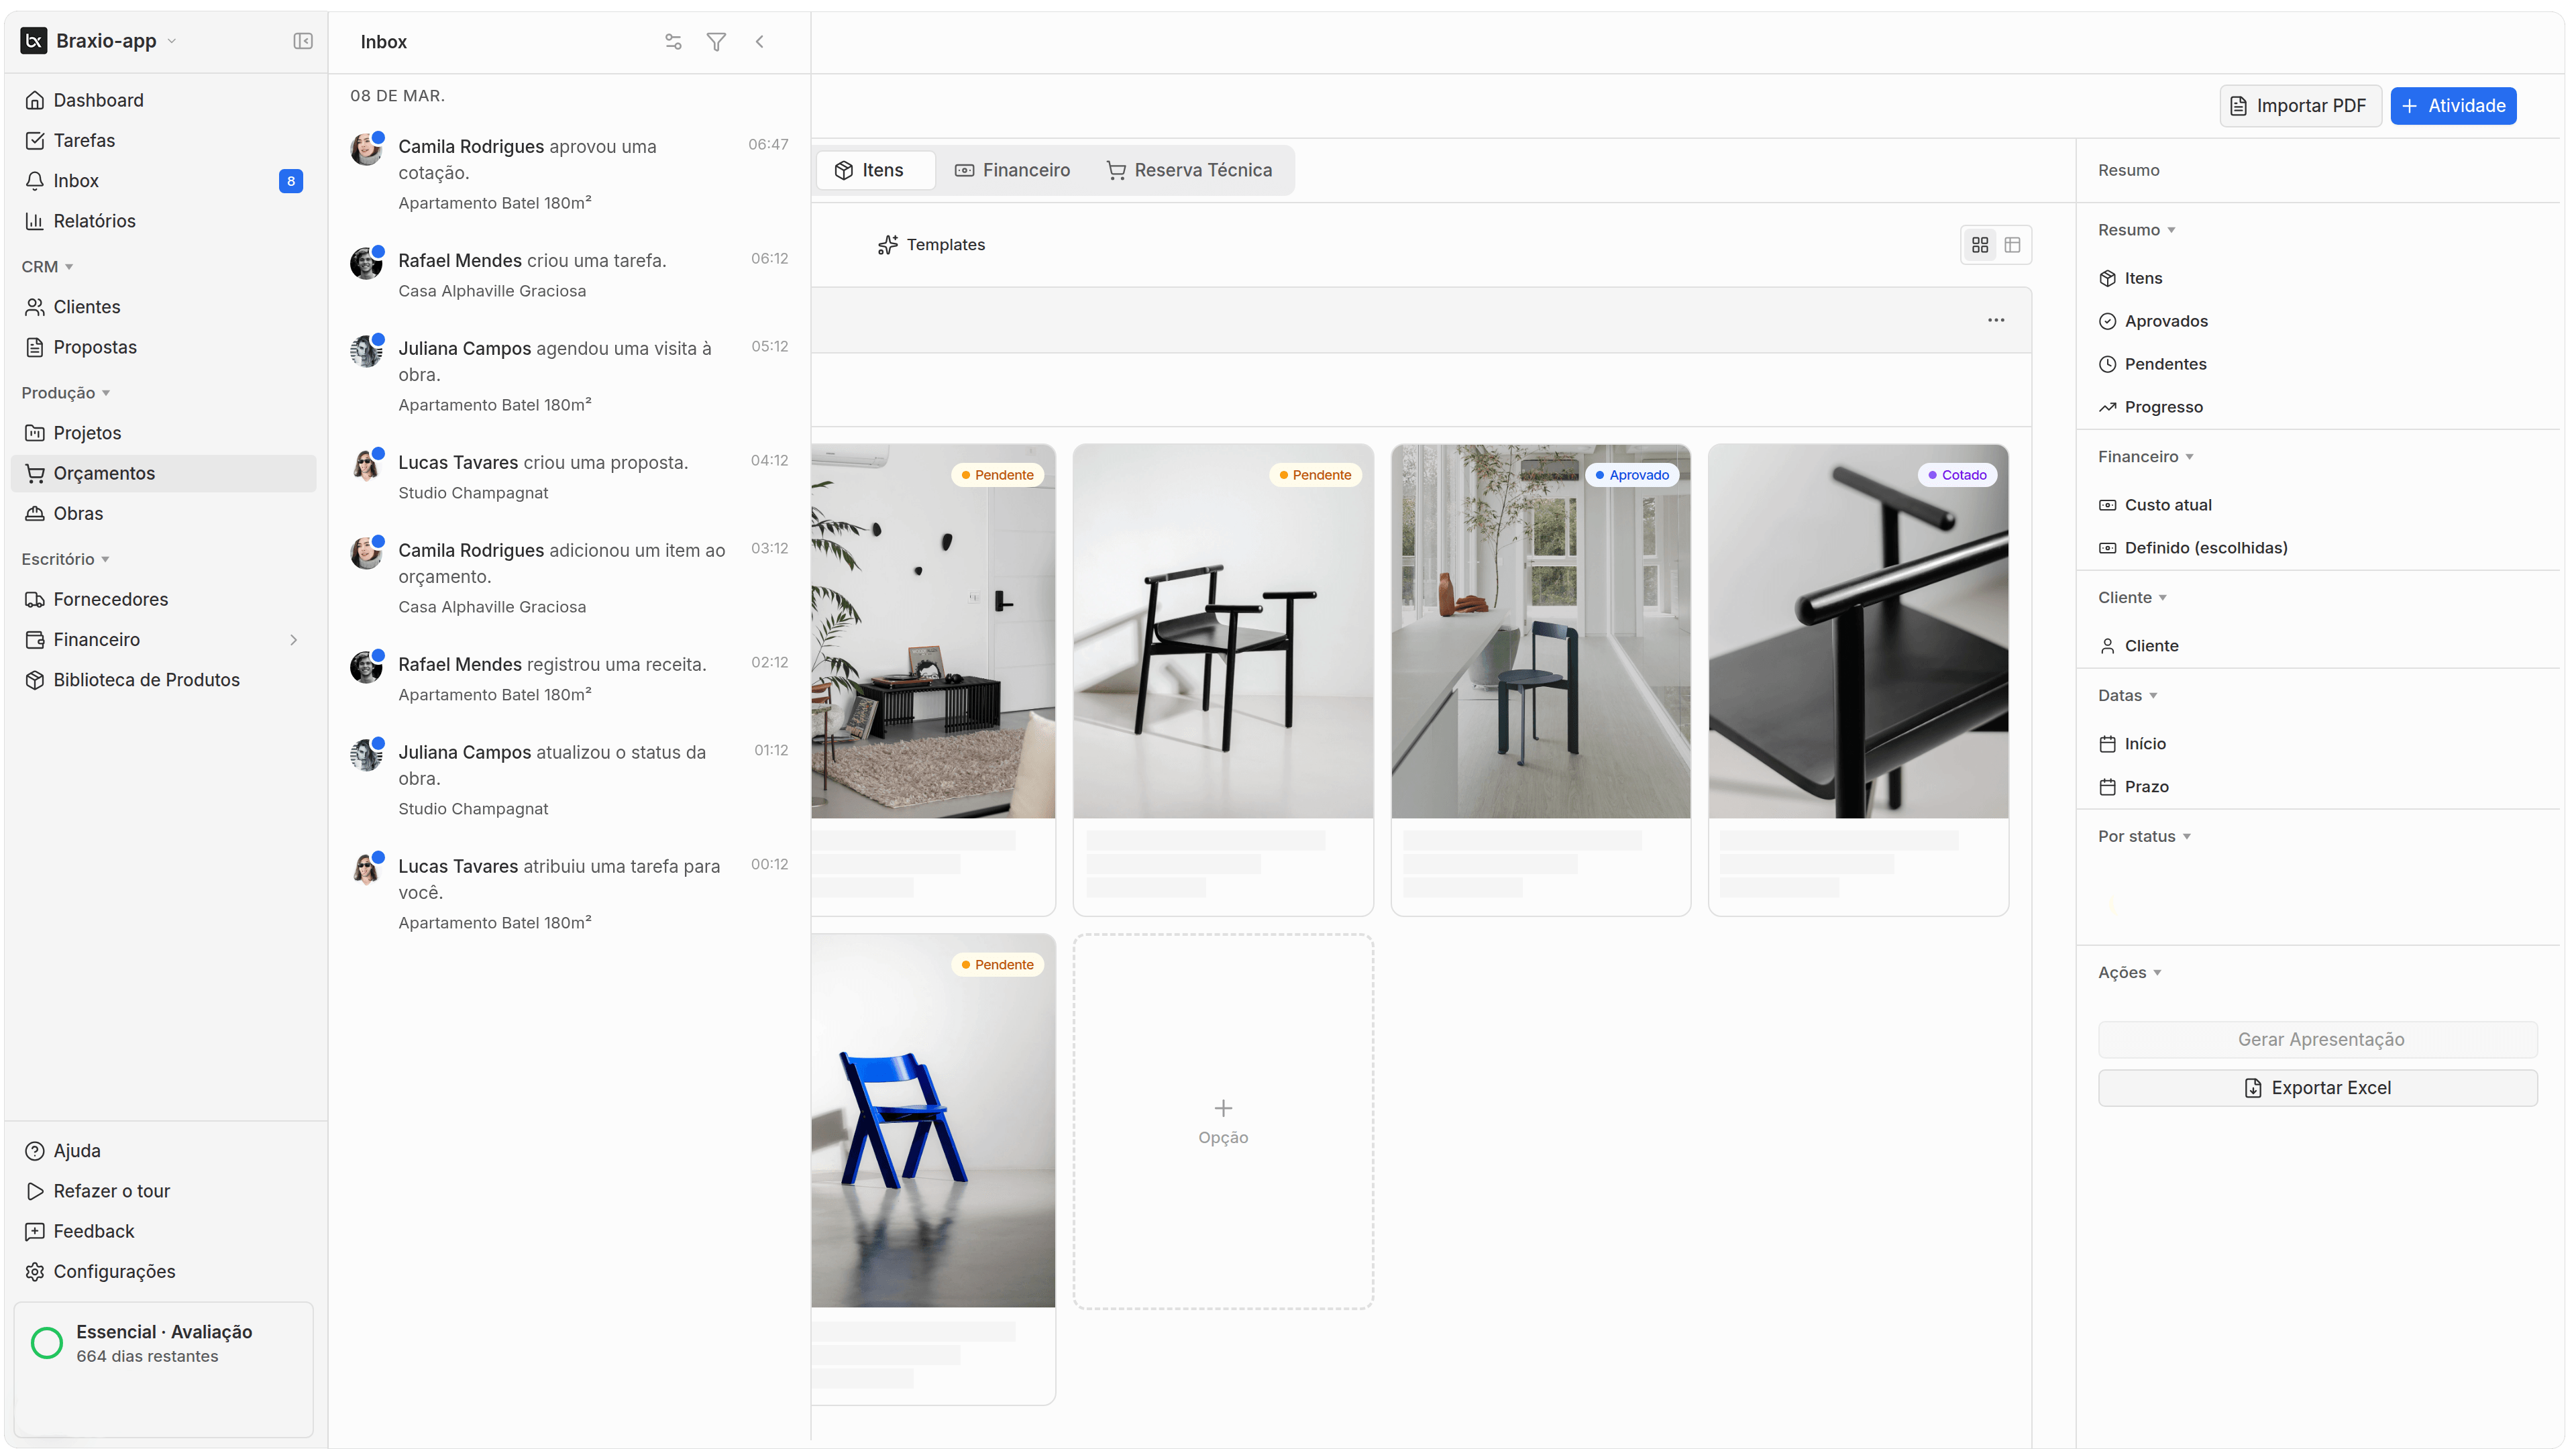
Task: Click Pendentes in the Resumo panel
Action: point(2152,364)
